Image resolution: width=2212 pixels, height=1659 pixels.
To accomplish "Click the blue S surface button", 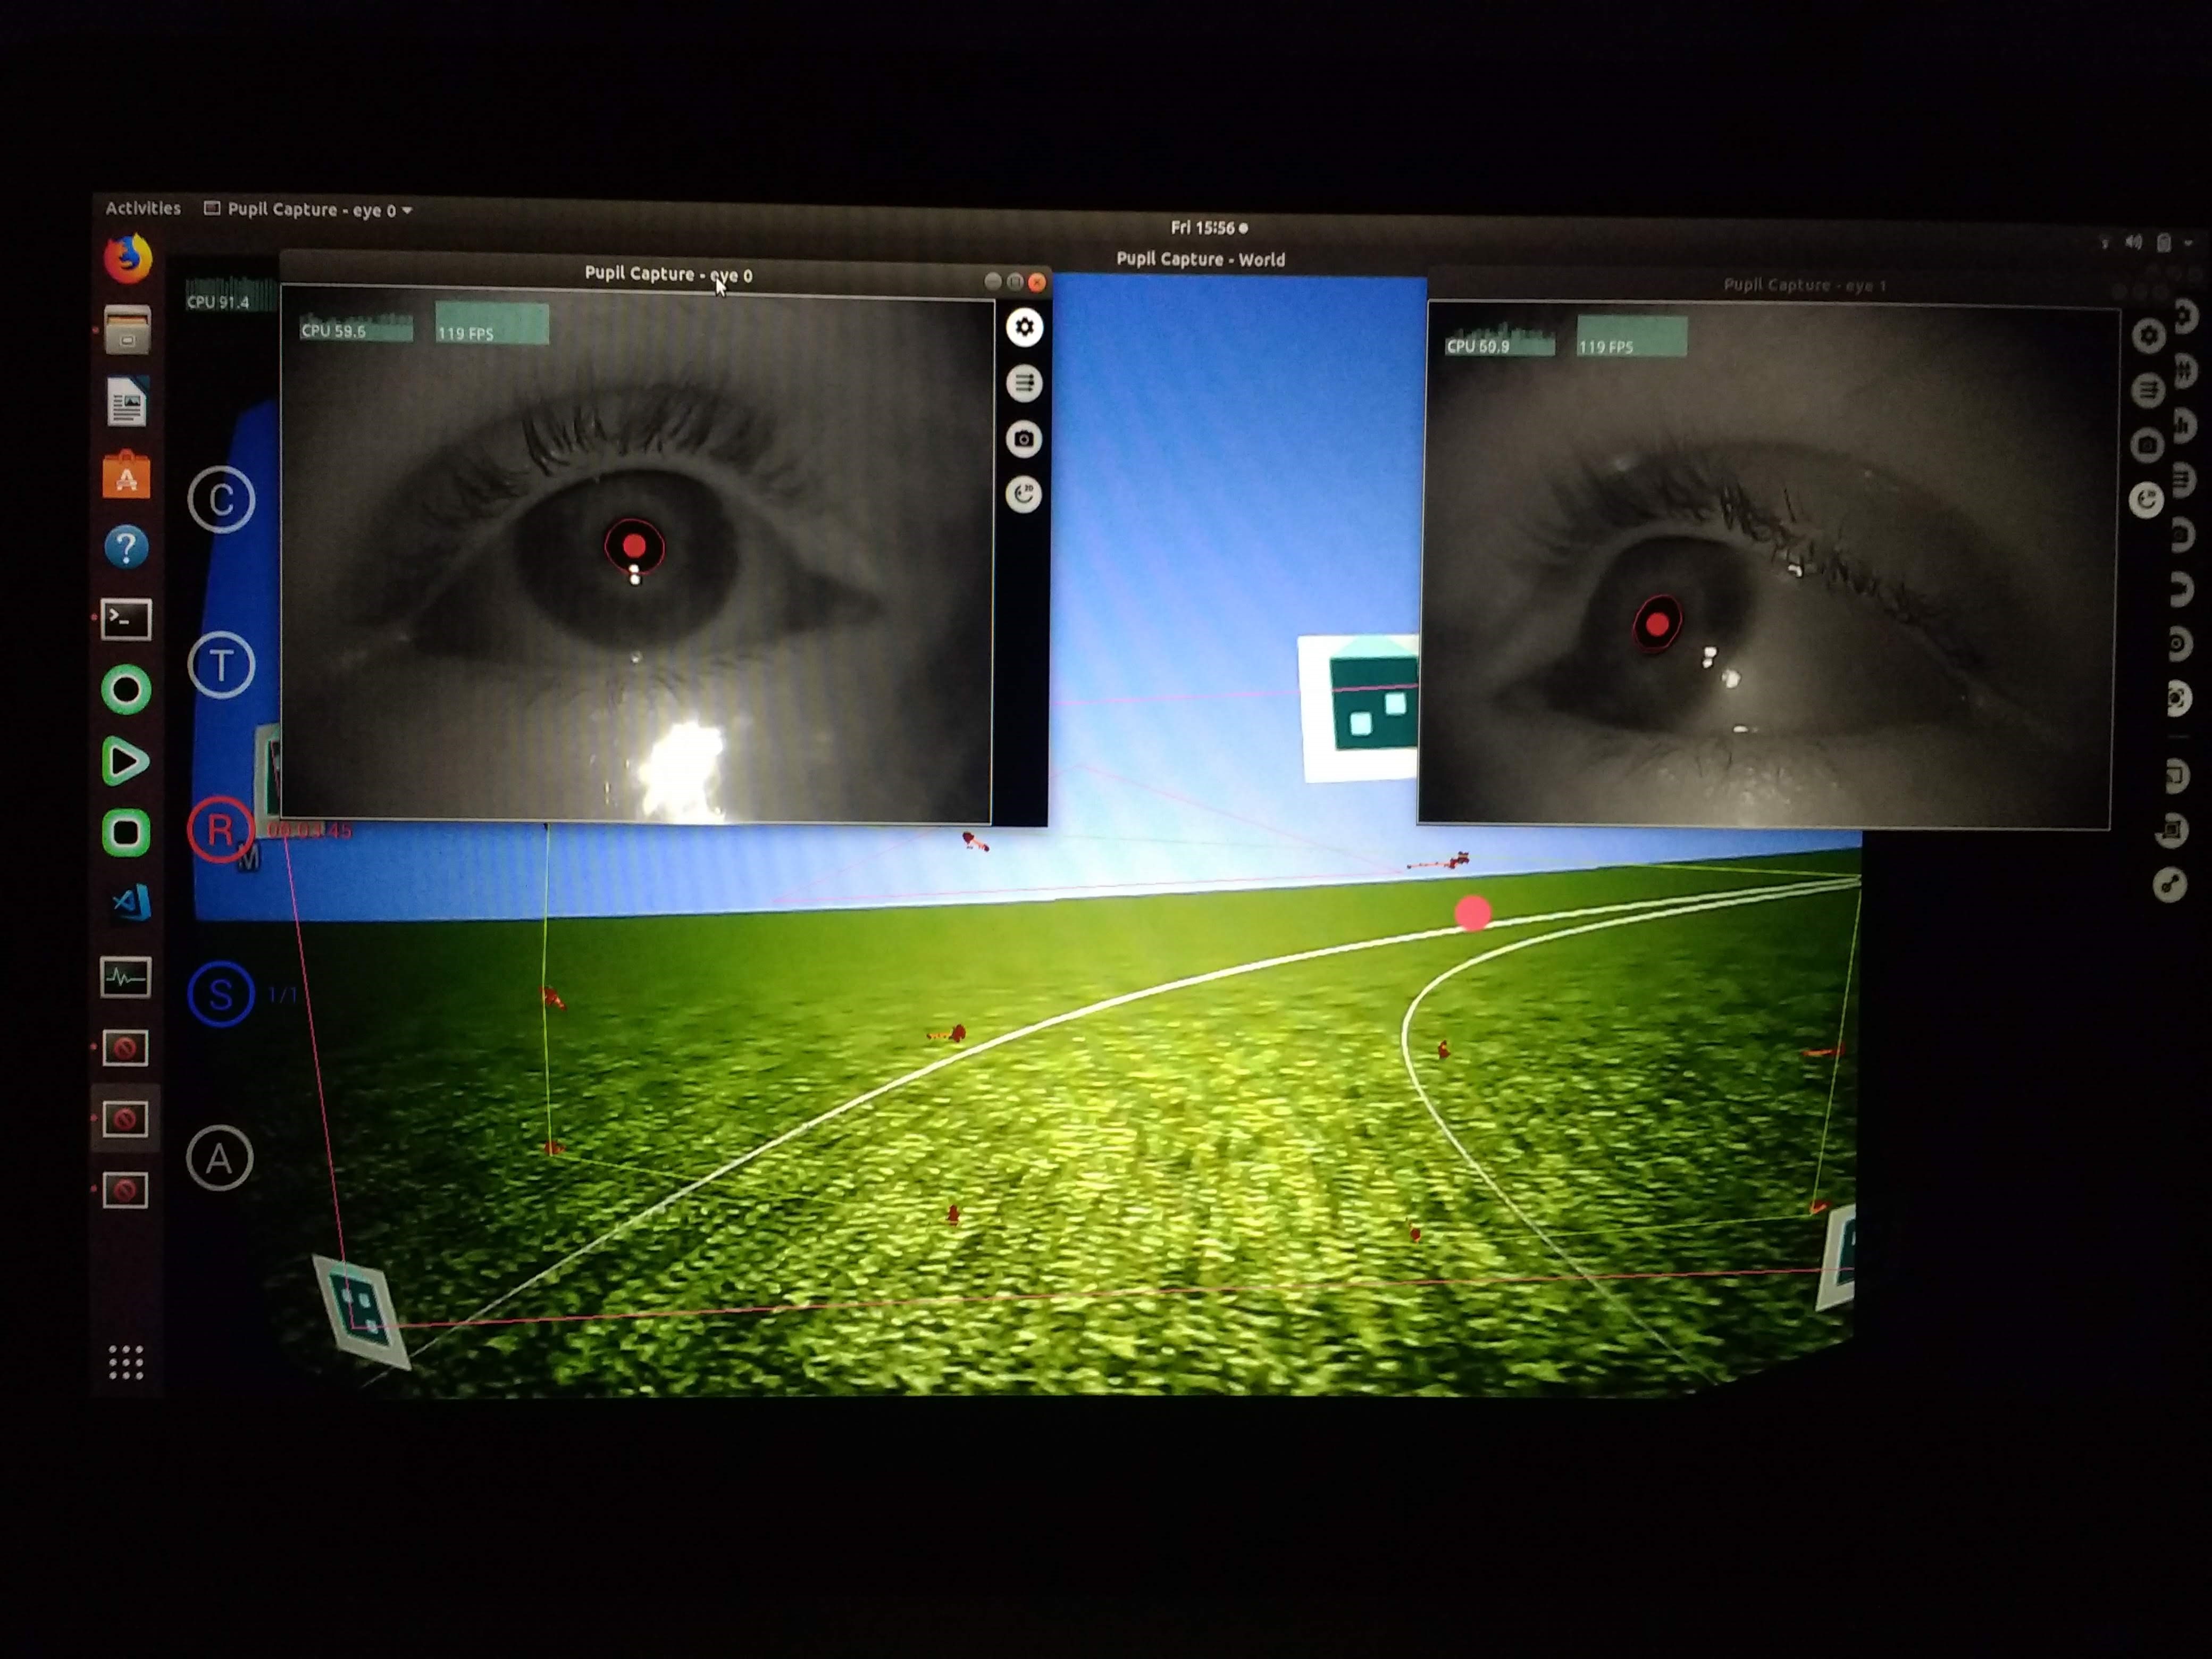I will [220, 994].
